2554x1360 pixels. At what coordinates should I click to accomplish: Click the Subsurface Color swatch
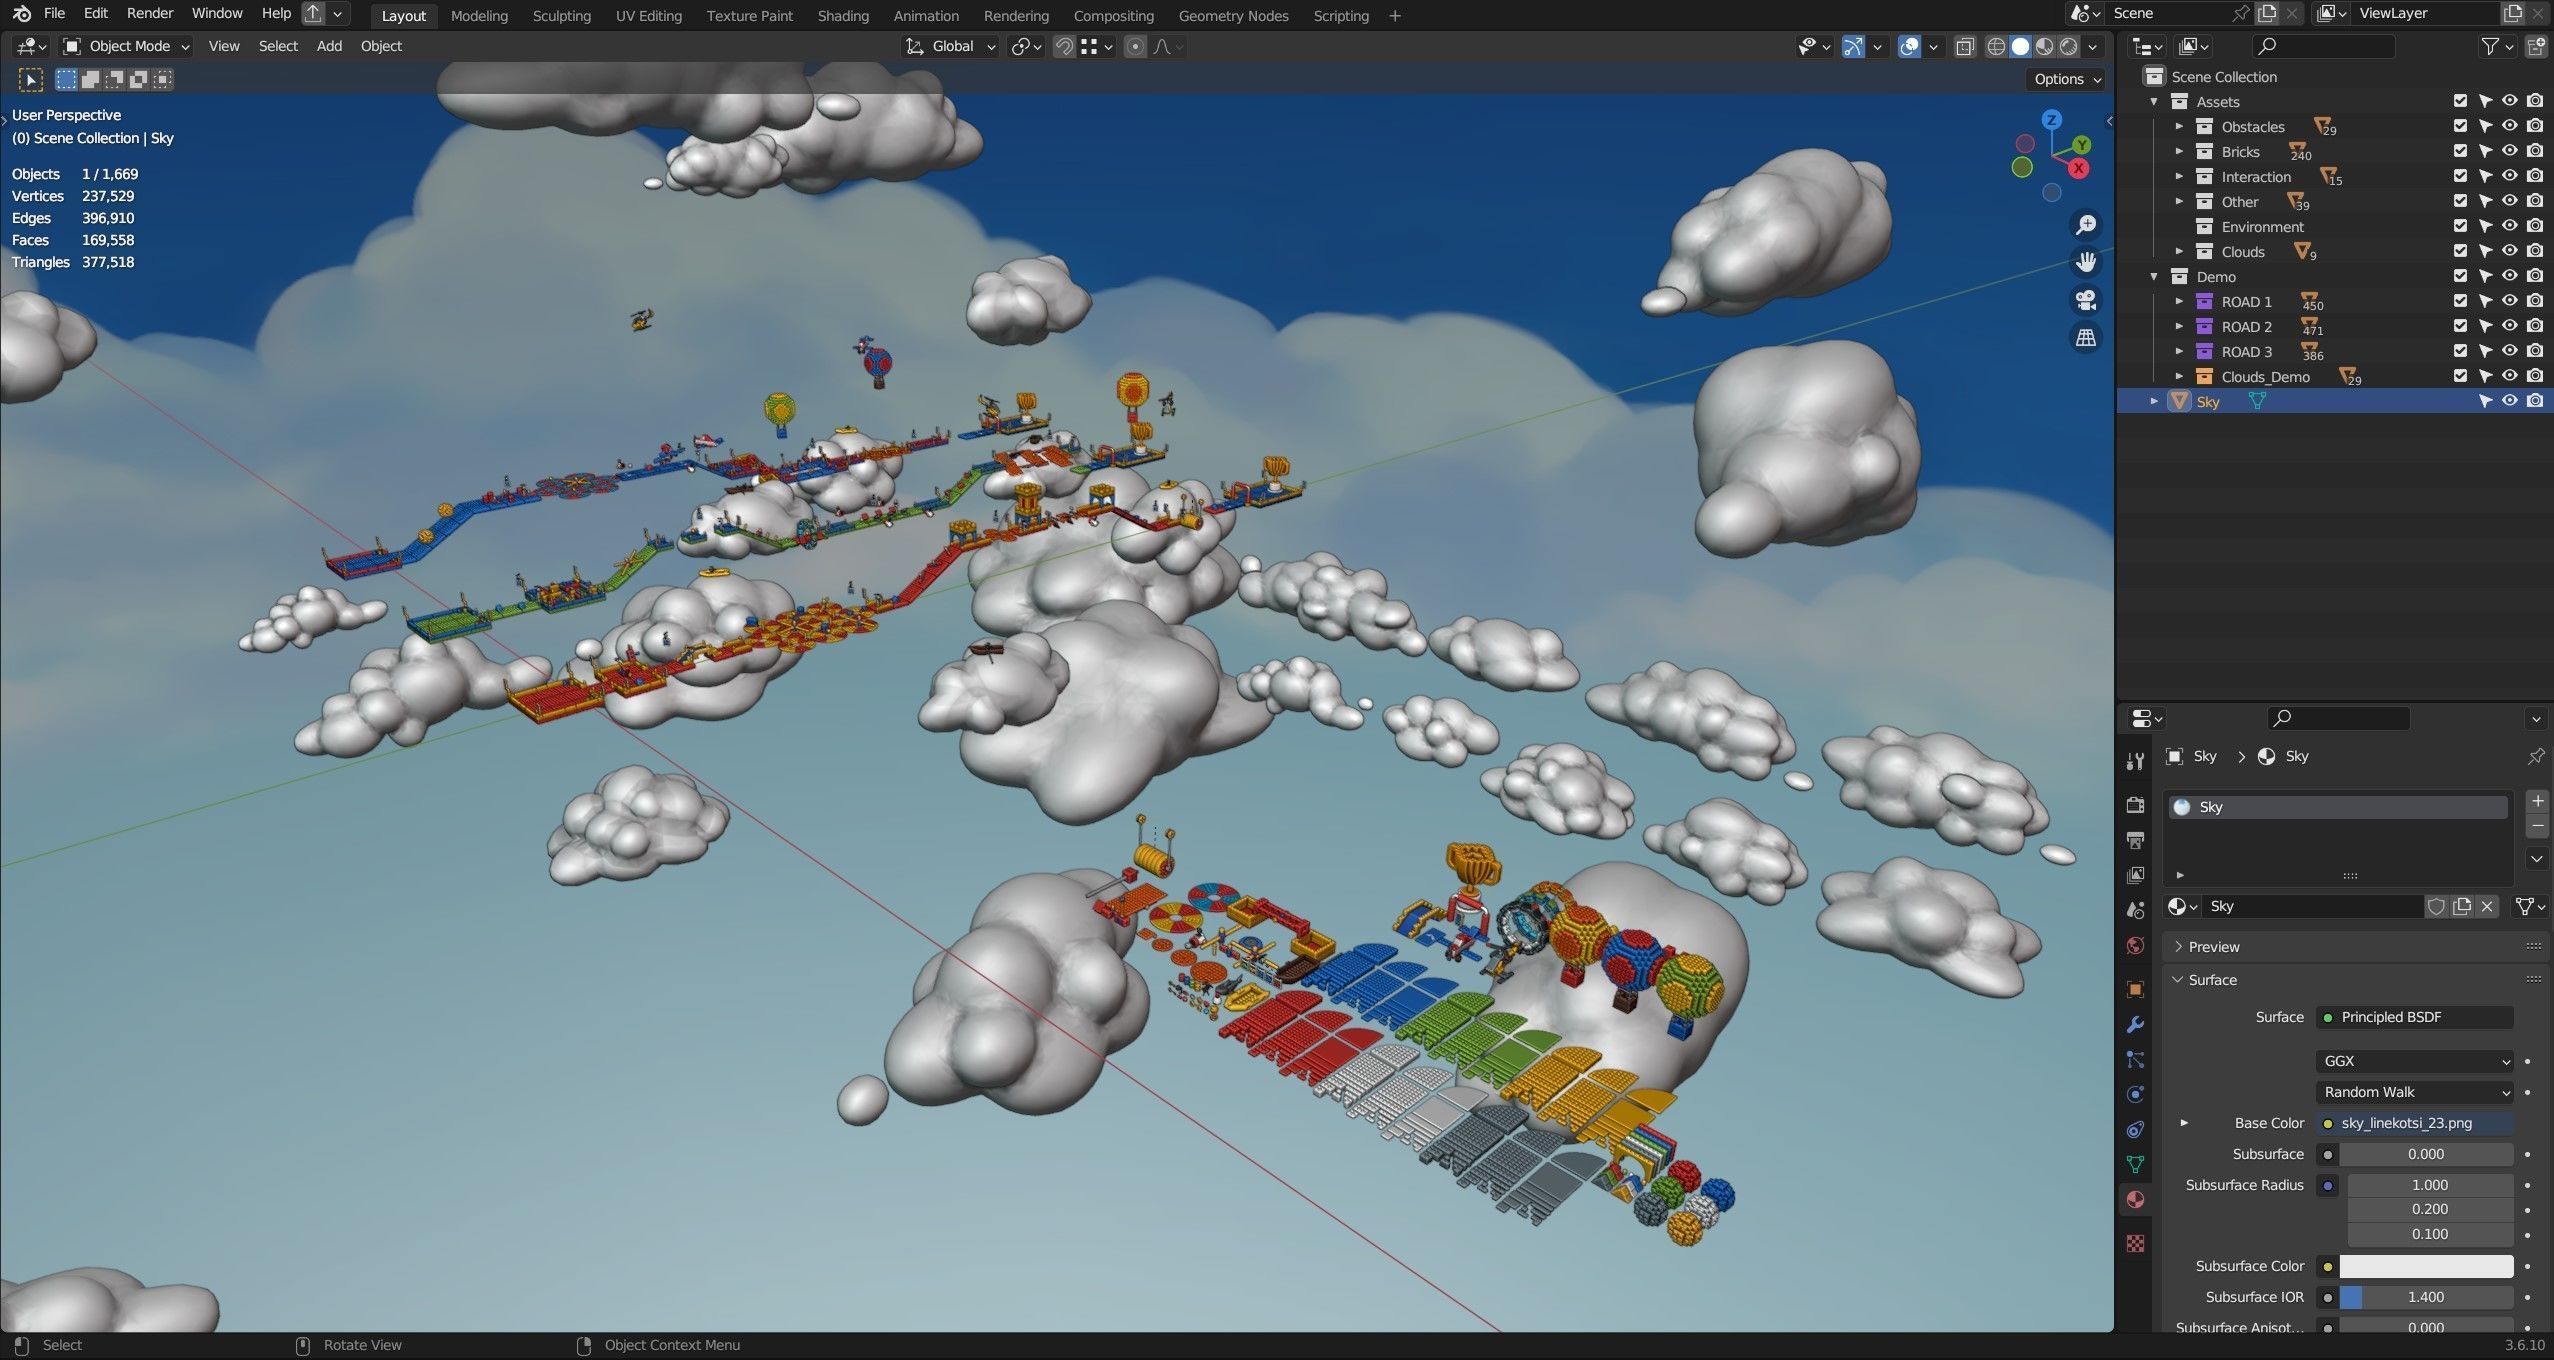point(2425,1266)
